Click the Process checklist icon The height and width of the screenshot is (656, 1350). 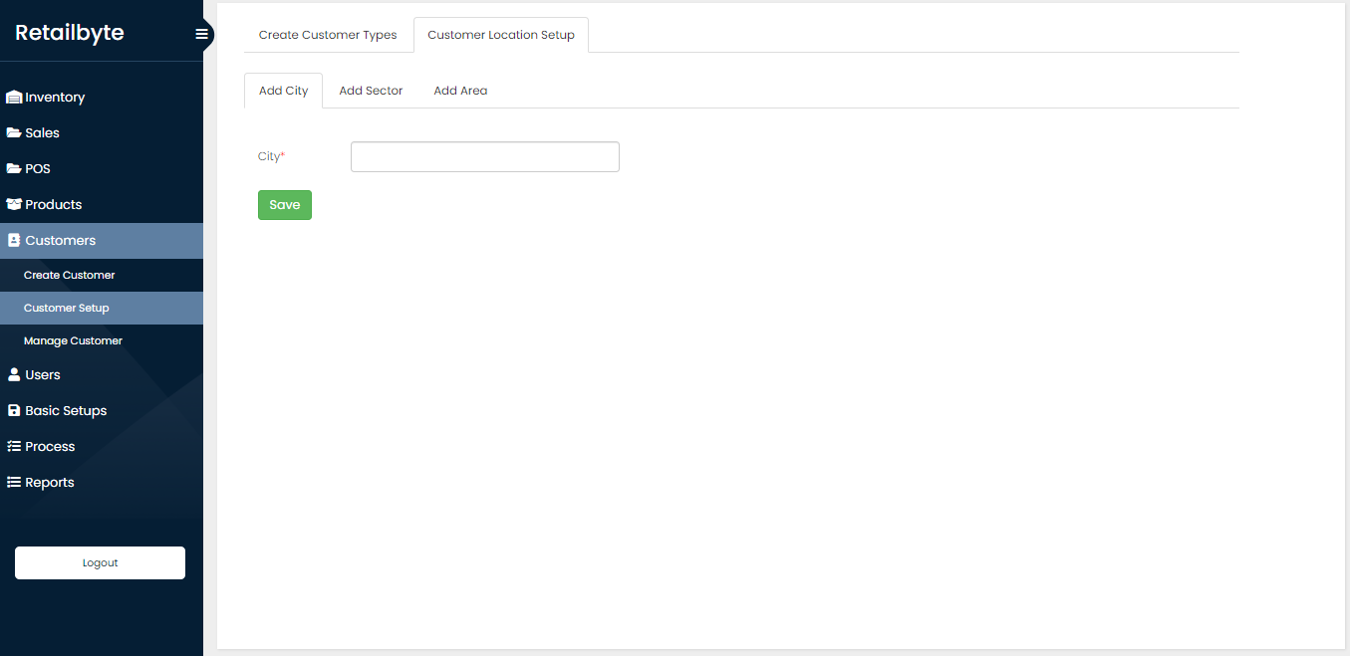[14, 446]
